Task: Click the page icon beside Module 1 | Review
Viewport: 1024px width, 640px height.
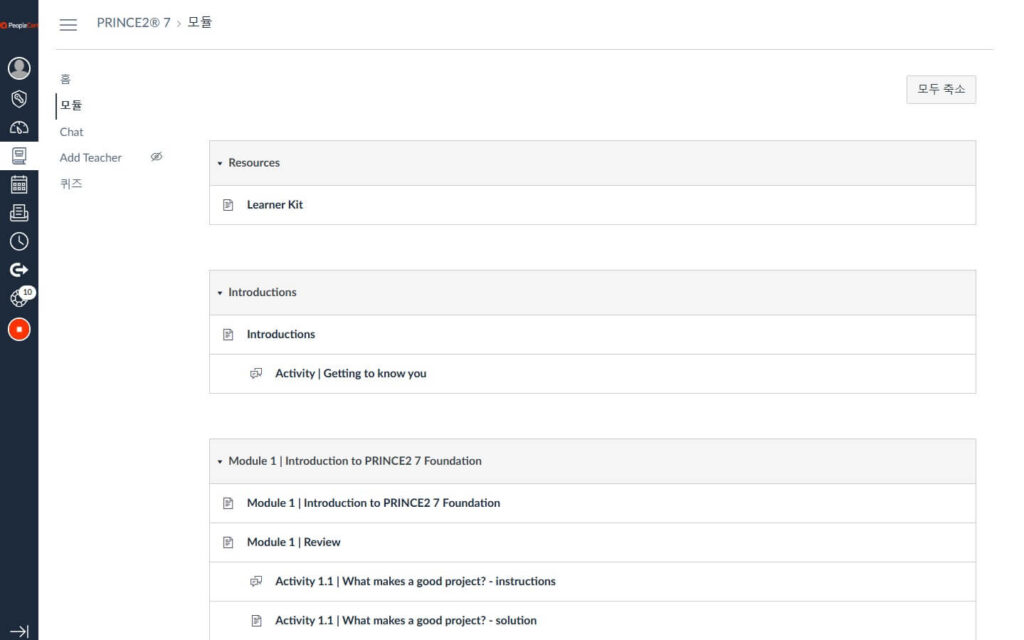Action: pos(228,542)
